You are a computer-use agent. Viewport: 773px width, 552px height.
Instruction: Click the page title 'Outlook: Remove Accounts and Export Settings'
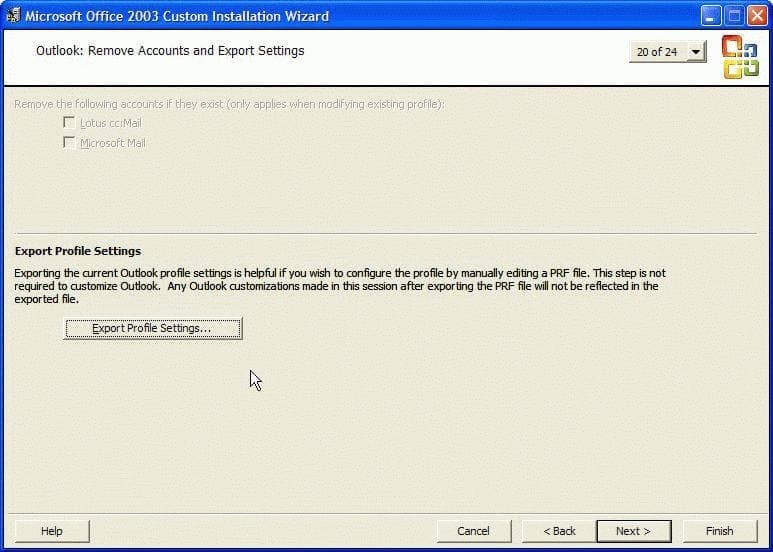click(170, 50)
